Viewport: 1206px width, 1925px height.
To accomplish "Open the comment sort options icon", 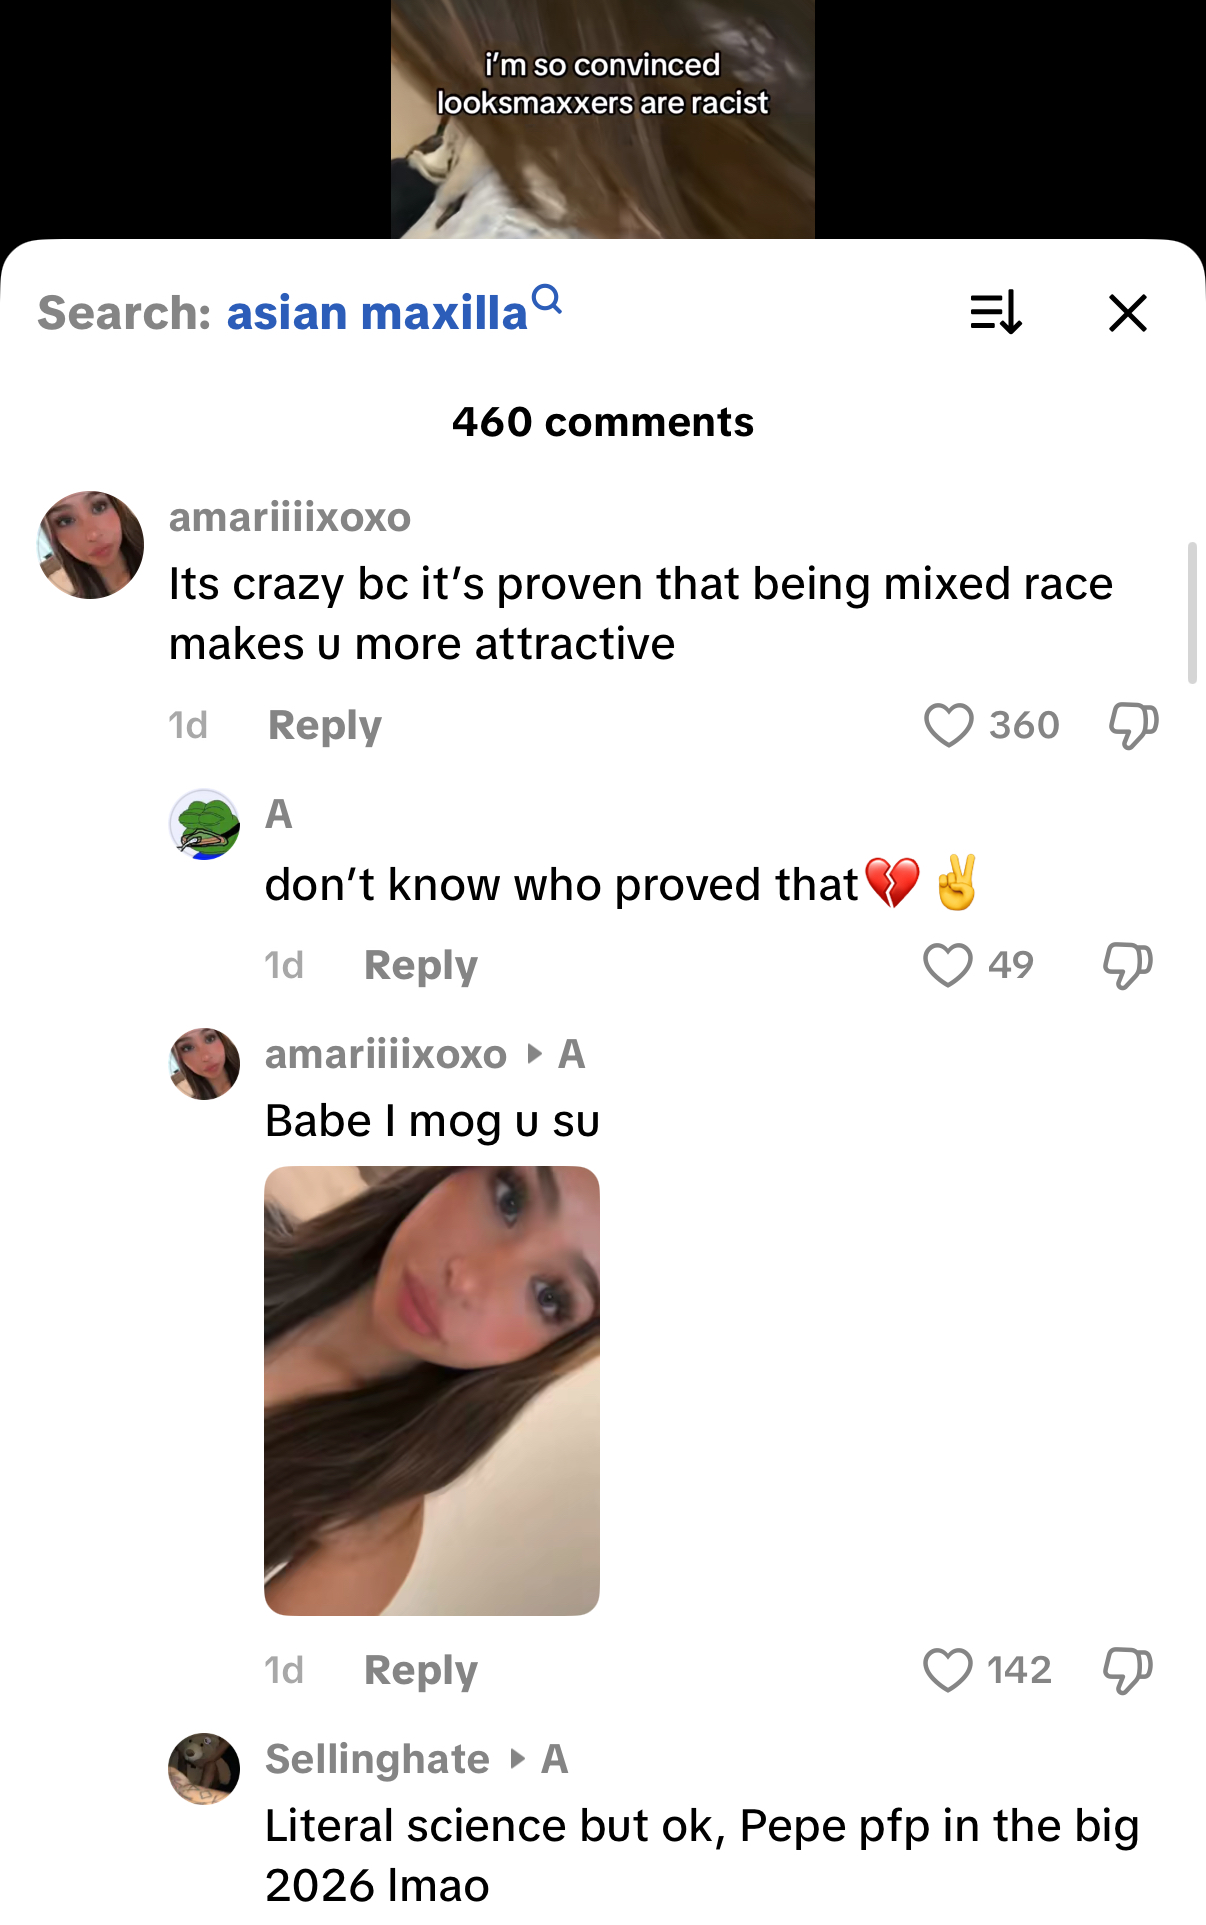I will (x=995, y=312).
